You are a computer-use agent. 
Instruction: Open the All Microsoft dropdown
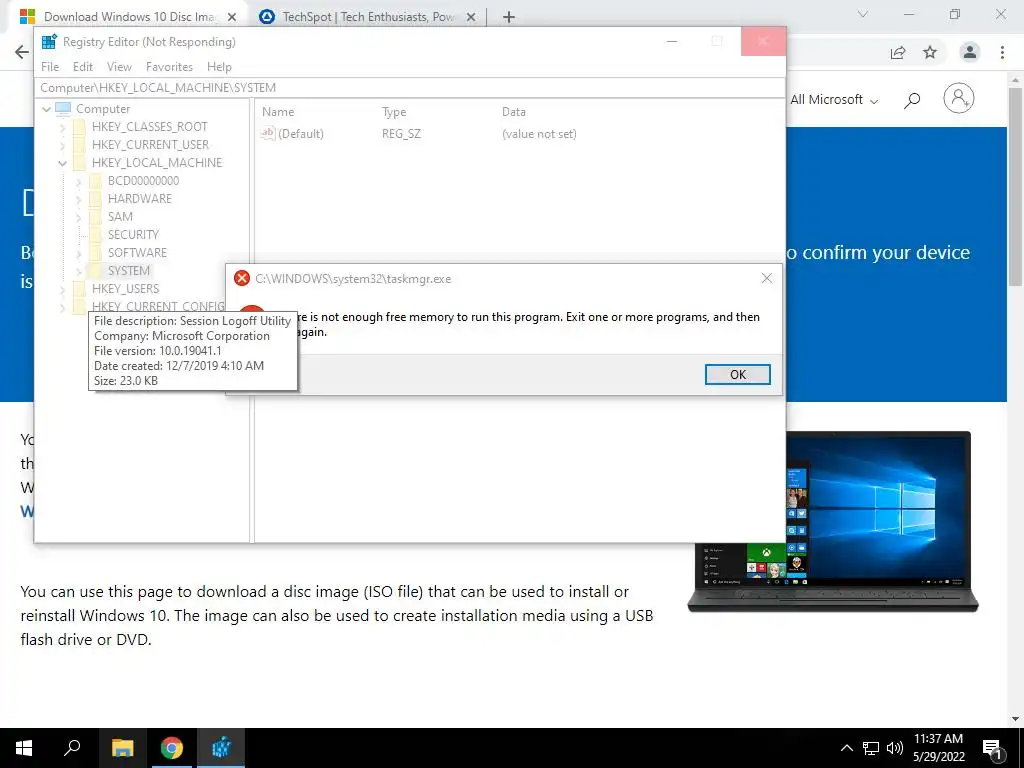pos(834,100)
